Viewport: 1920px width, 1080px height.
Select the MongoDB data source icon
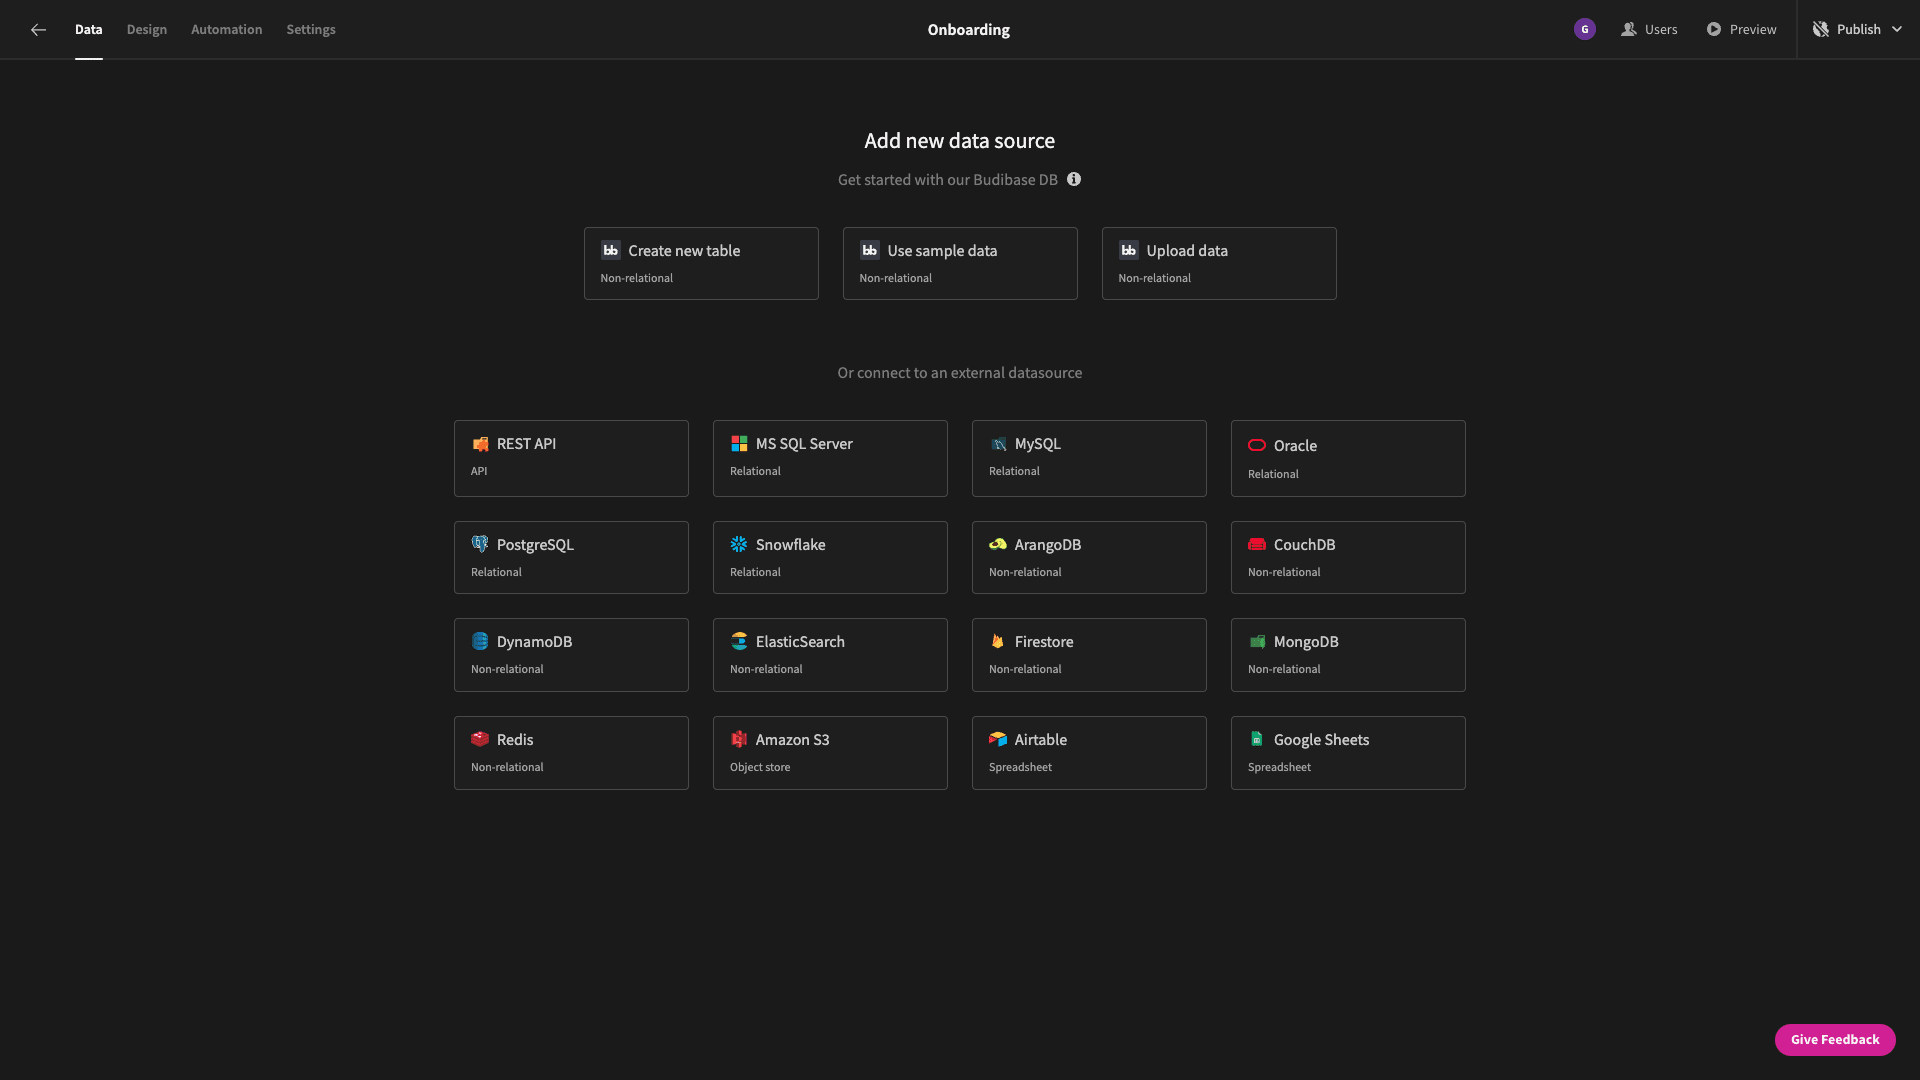[1257, 642]
